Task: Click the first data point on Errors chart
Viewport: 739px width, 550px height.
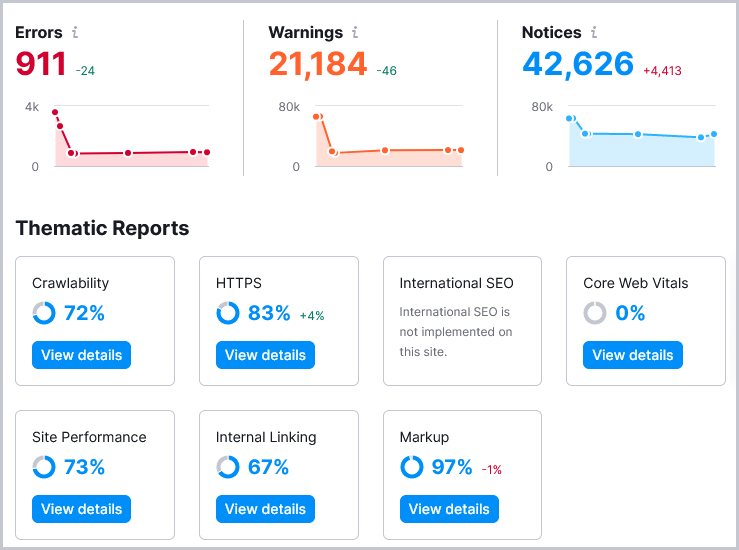Action: tap(55, 112)
